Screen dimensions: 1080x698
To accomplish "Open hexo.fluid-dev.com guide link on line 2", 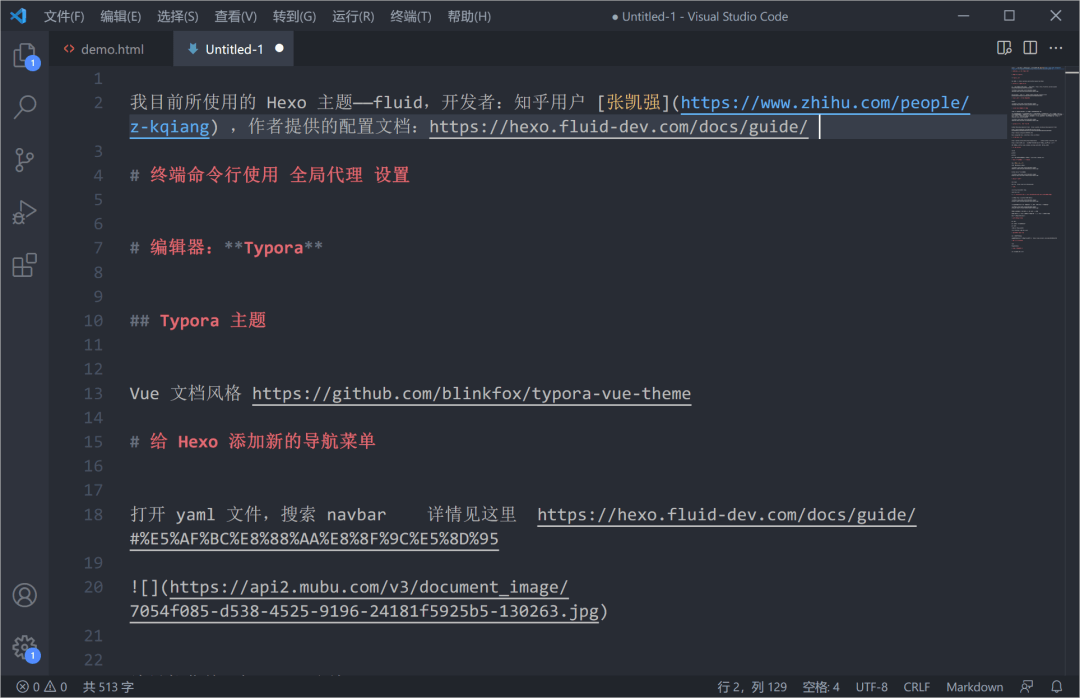I will [618, 127].
